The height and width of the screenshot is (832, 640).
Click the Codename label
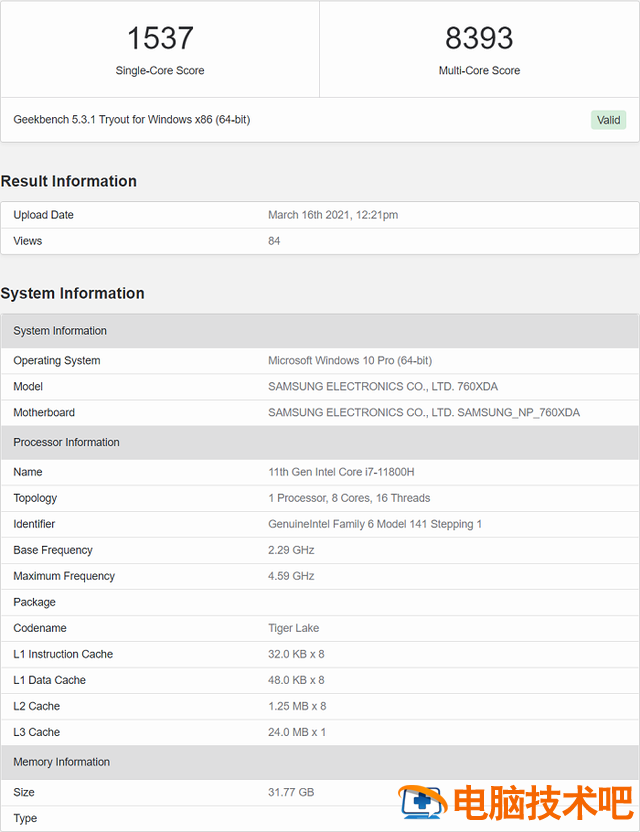40,628
